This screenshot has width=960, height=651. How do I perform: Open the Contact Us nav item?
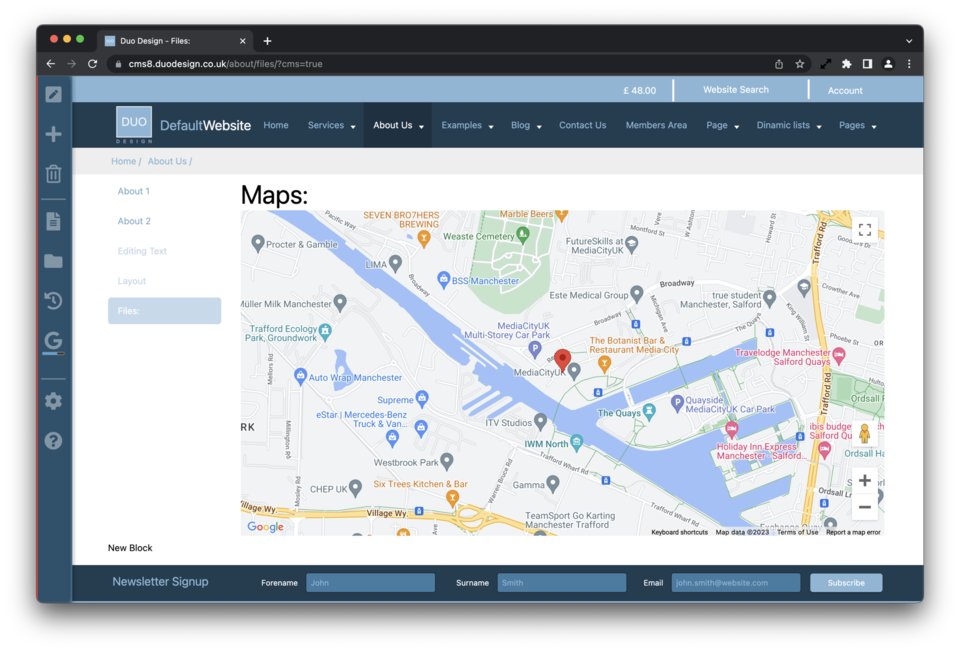point(582,125)
